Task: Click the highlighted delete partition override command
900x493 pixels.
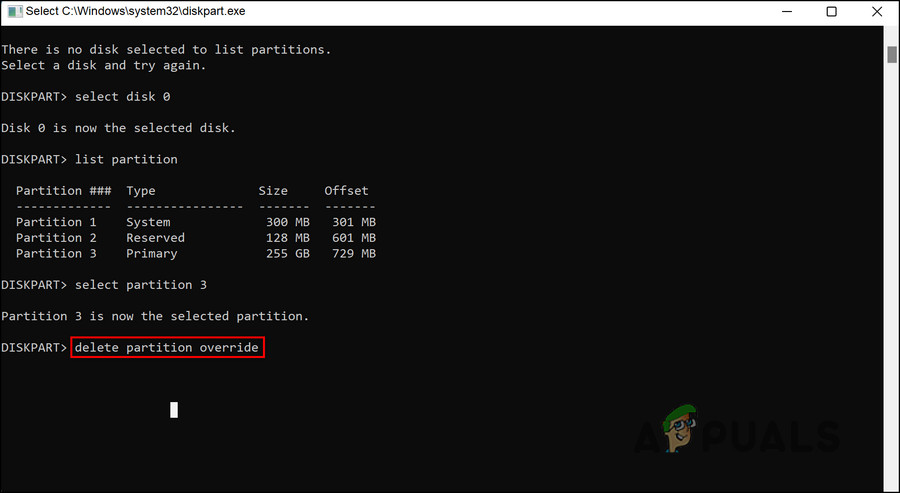Action: pyautogui.click(x=167, y=347)
